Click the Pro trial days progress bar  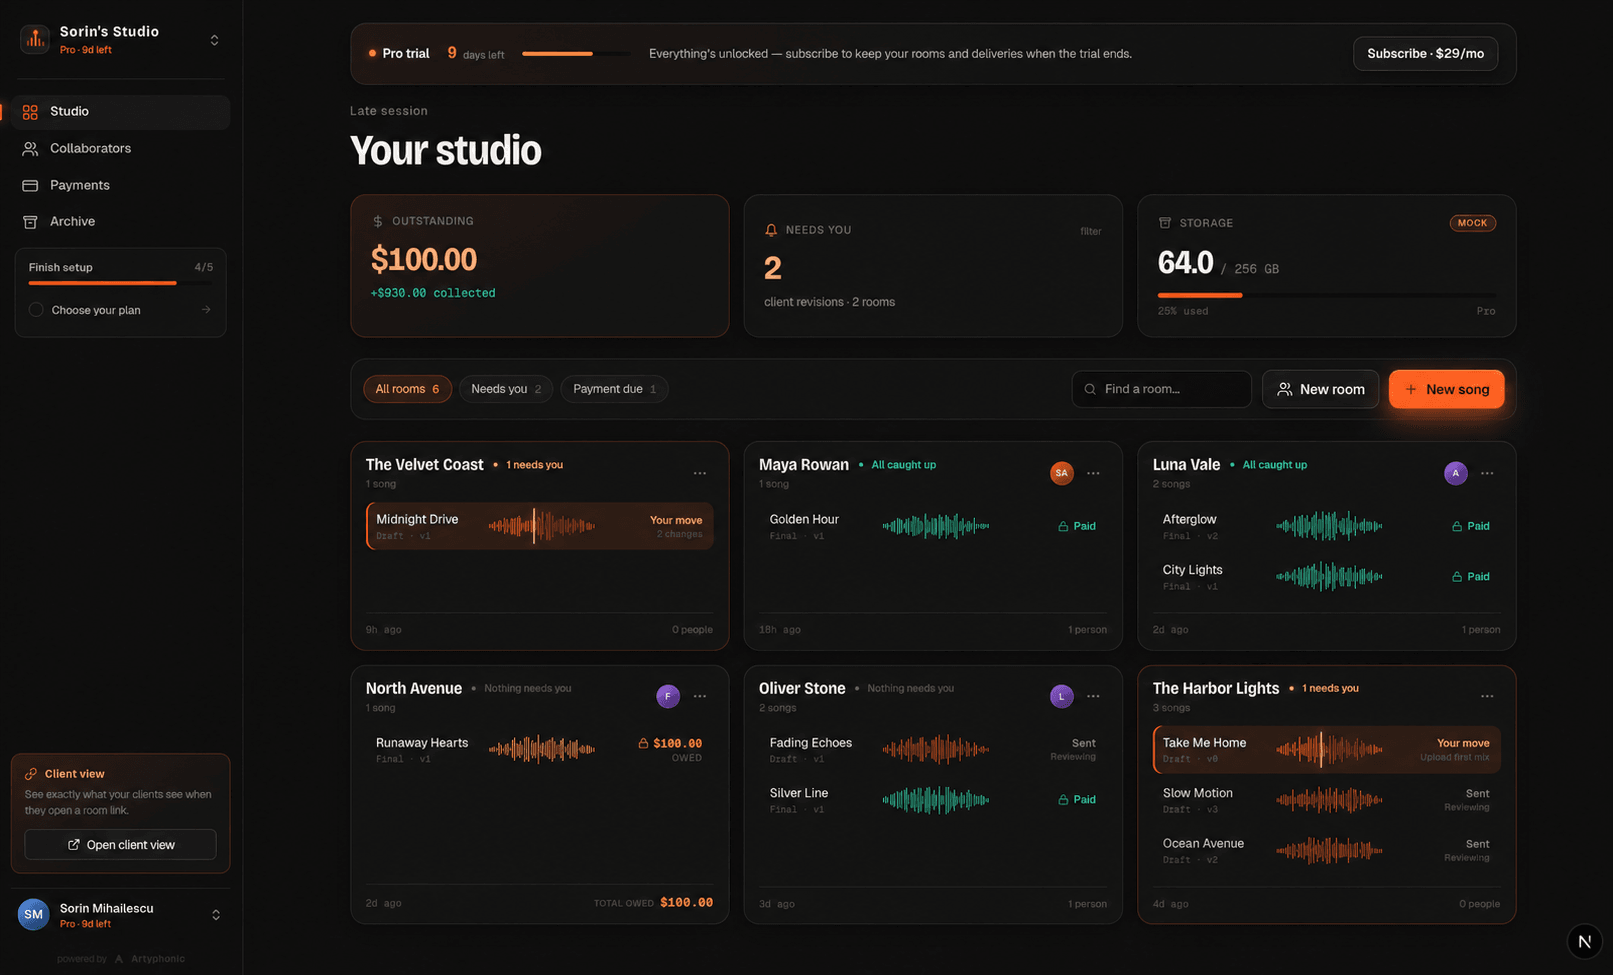[x=575, y=54]
